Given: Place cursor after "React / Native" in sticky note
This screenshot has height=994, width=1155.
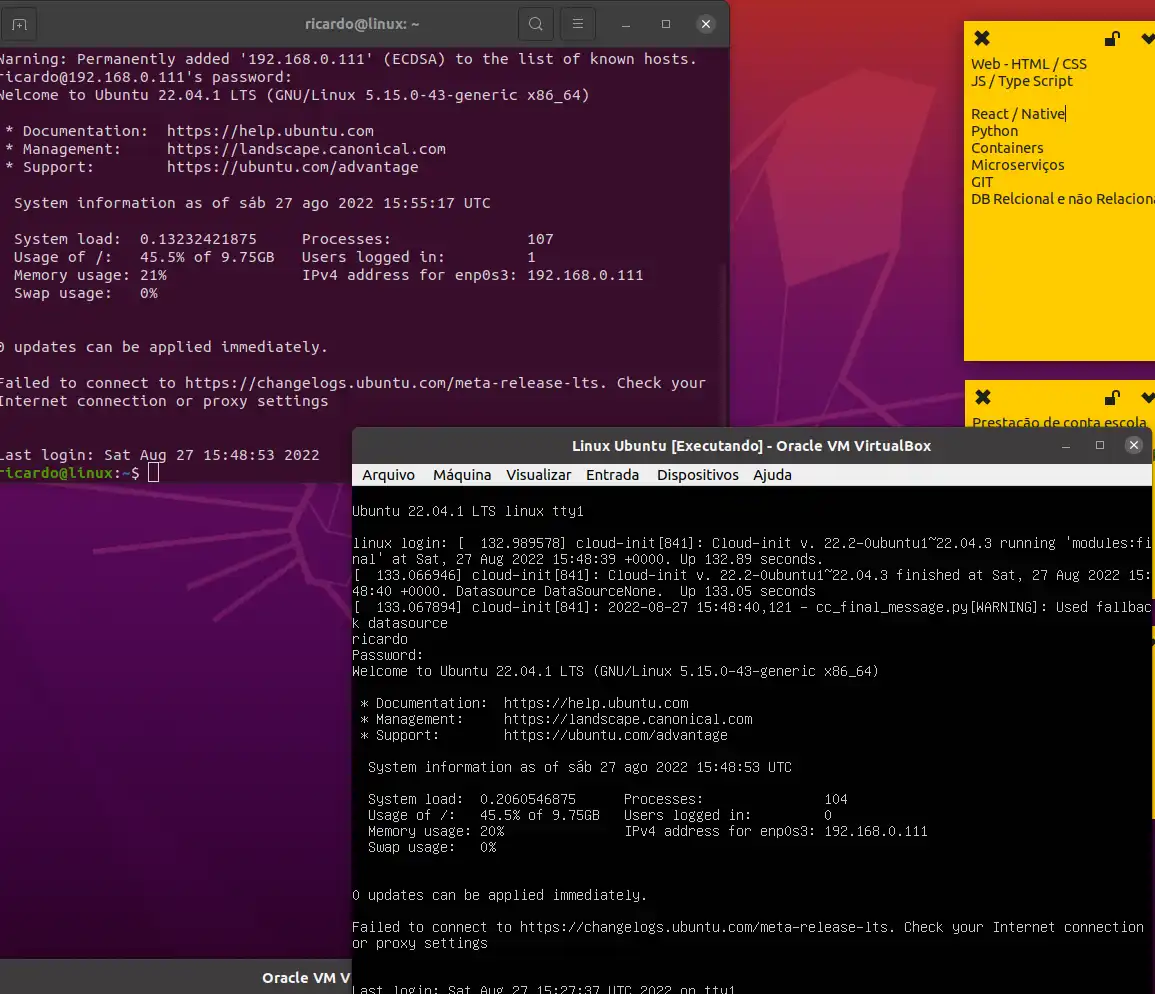Looking at the screenshot, I should click(1064, 113).
